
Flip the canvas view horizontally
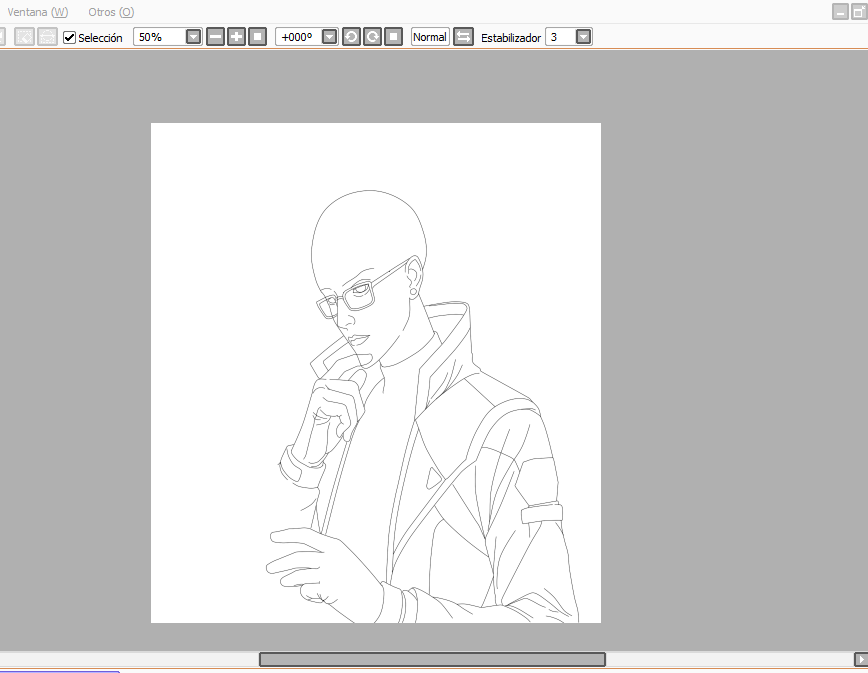click(463, 37)
